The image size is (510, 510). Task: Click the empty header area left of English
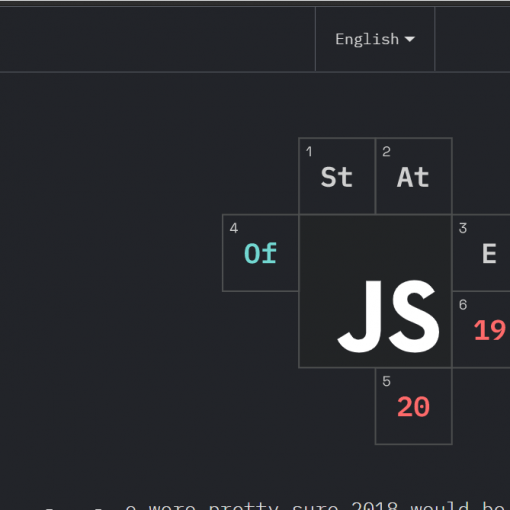[x=158, y=39]
